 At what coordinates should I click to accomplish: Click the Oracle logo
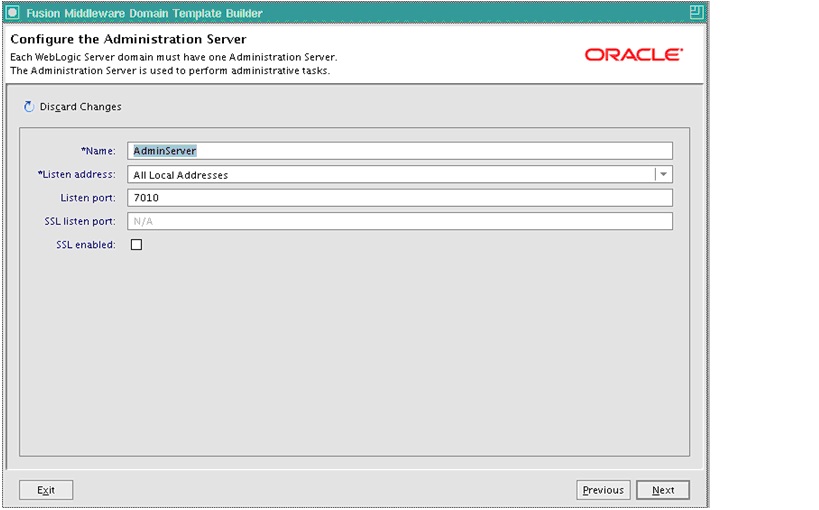pos(634,55)
